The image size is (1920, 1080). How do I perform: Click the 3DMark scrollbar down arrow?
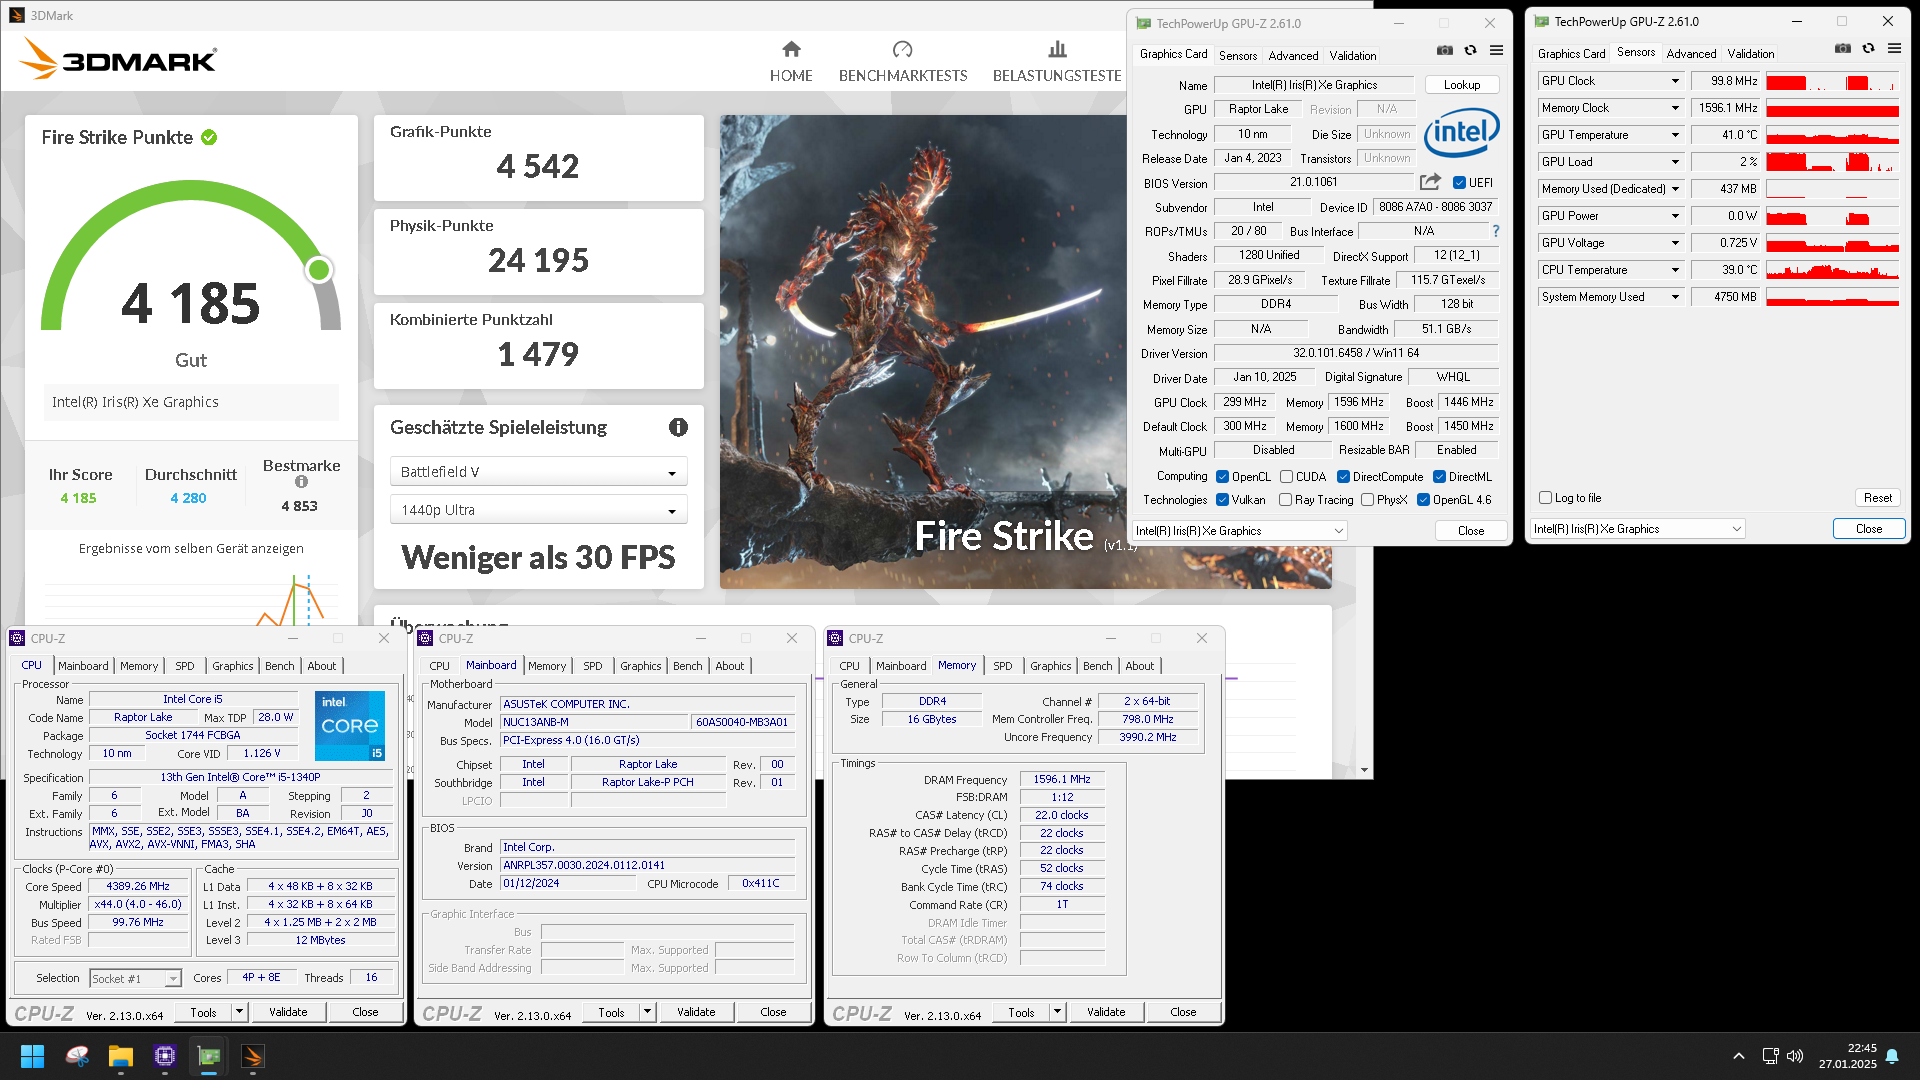tap(1365, 770)
